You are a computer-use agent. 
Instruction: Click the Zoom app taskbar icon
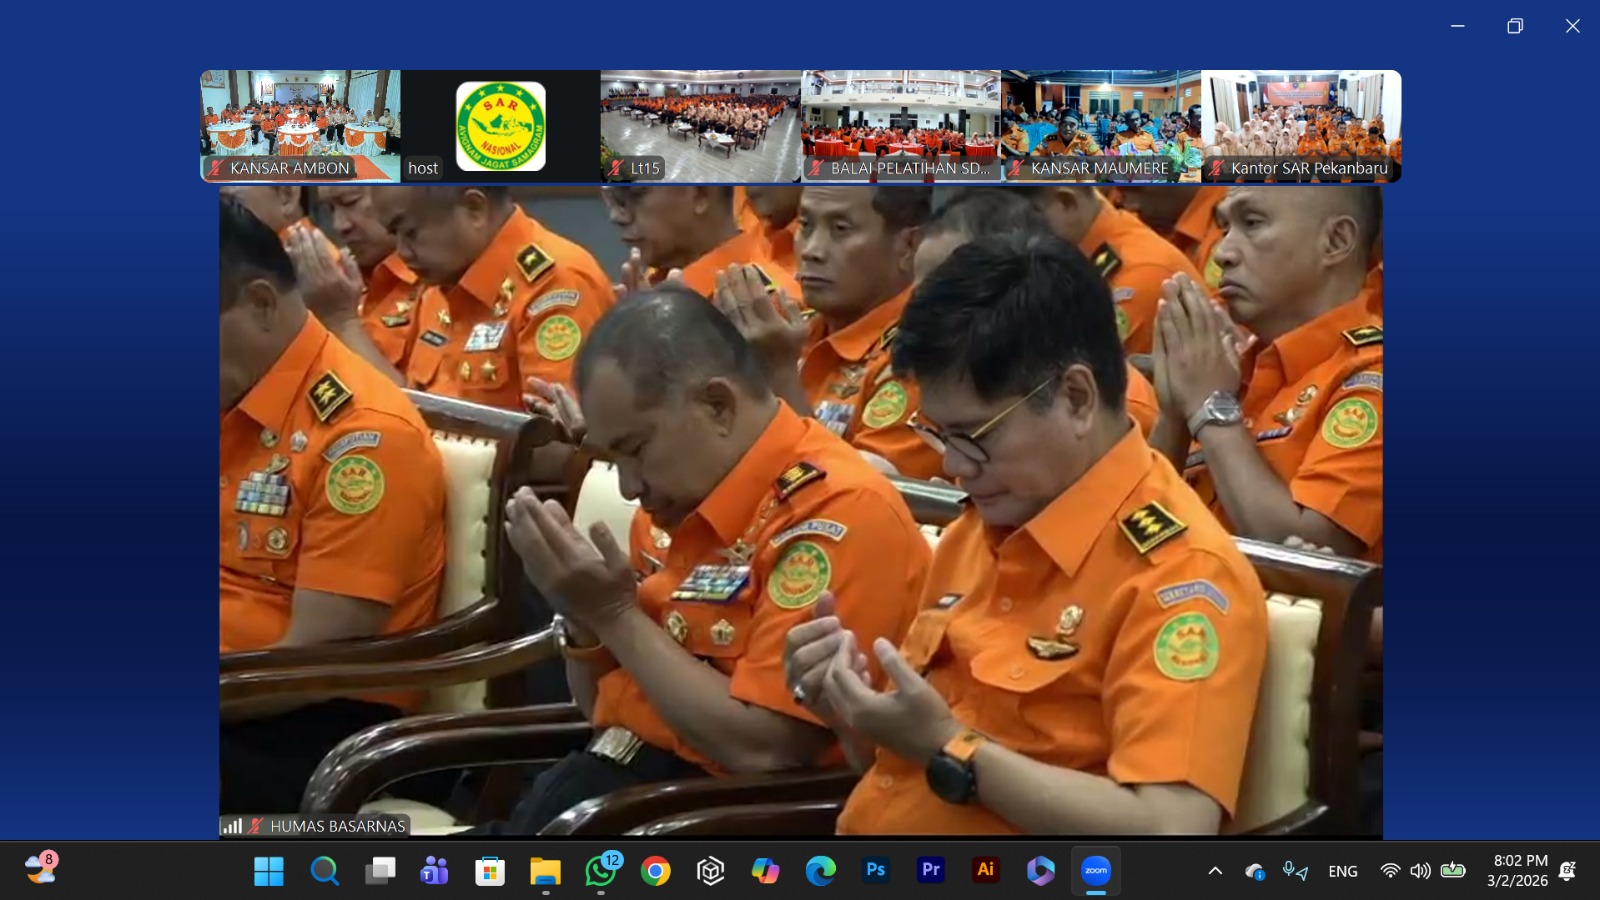pyautogui.click(x=1096, y=871)
